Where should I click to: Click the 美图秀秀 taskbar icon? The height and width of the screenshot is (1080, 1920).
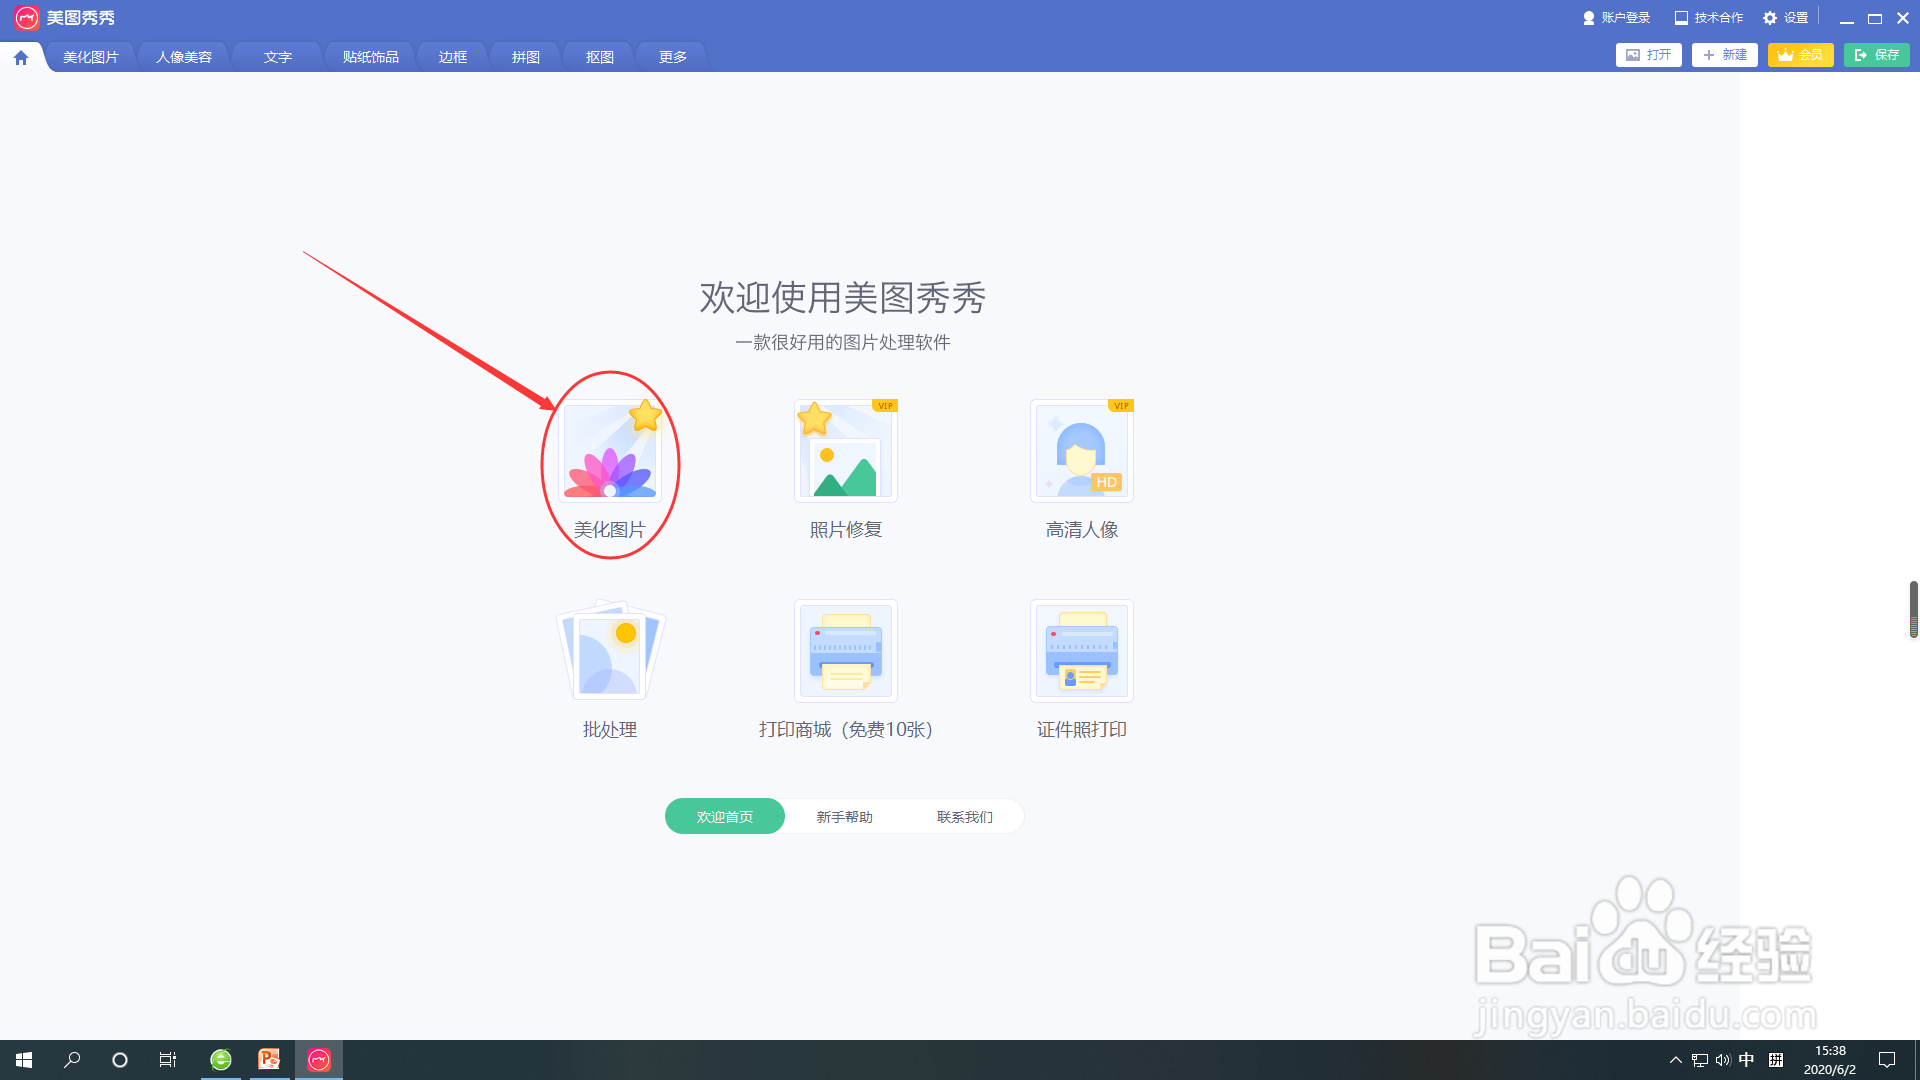point(319,1060)
